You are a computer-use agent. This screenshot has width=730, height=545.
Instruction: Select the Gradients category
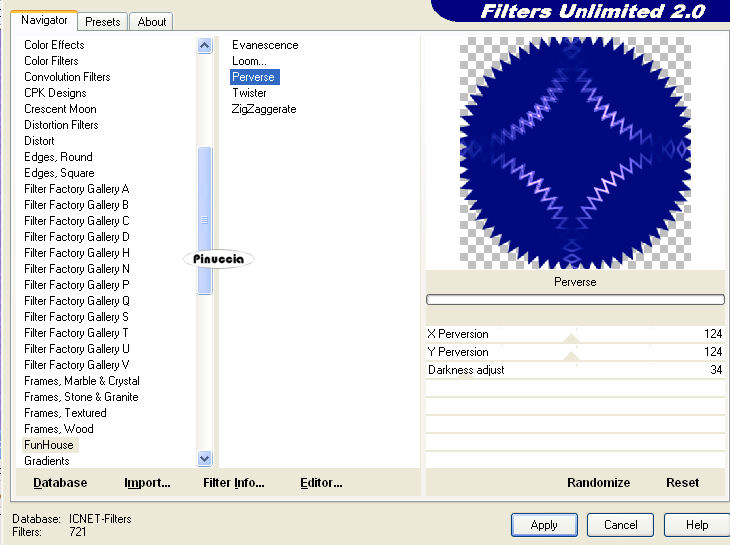pos(47,461)
